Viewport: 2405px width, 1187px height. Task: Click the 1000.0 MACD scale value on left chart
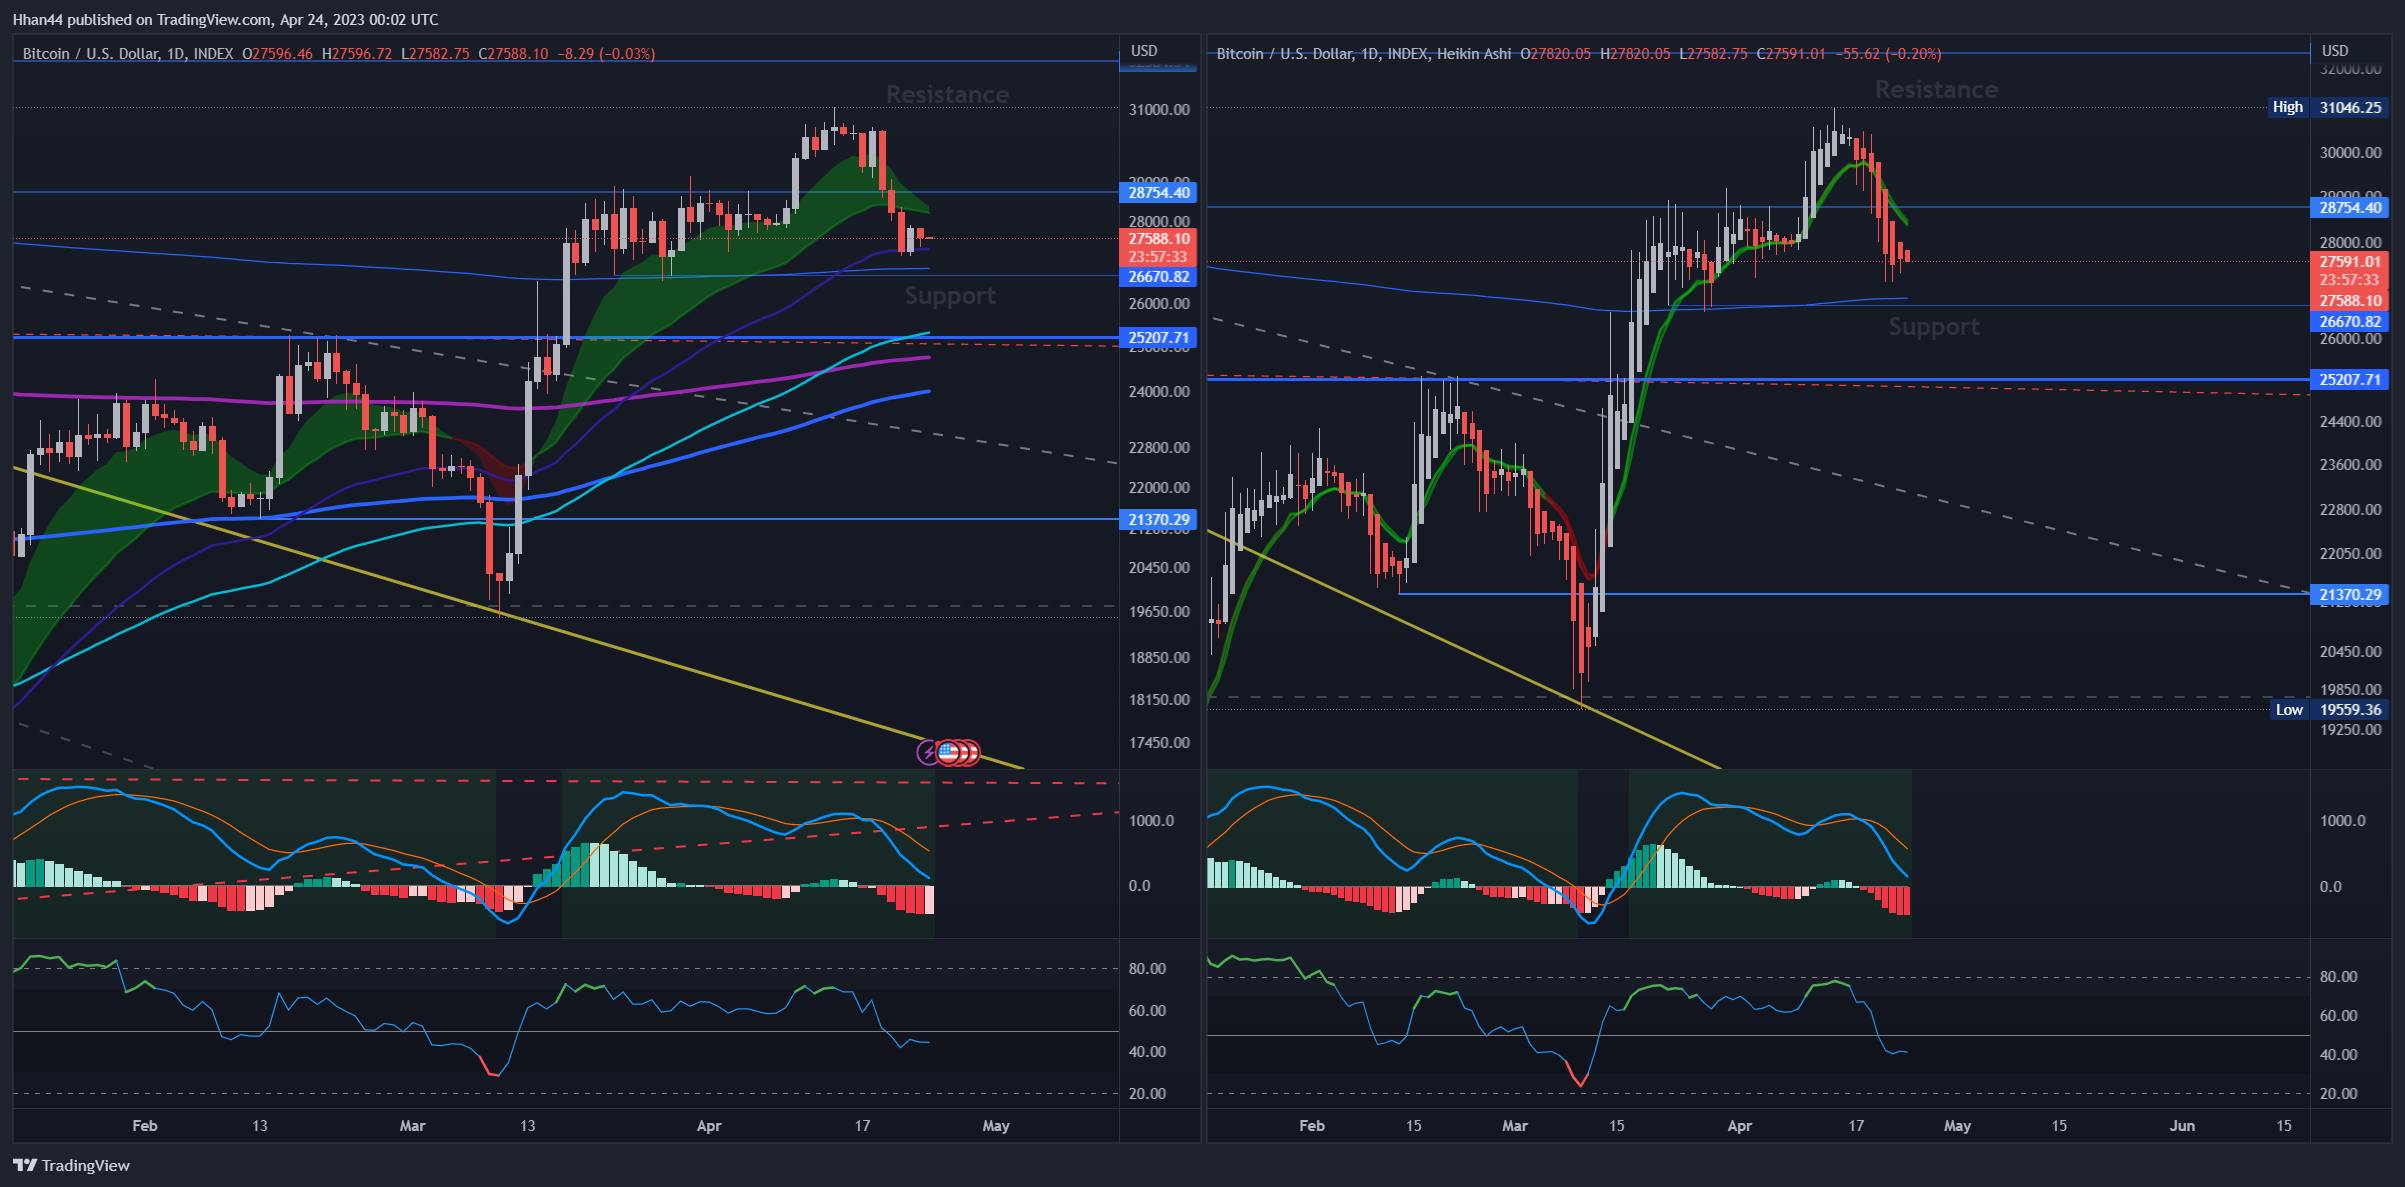(x=1151, y=821)
